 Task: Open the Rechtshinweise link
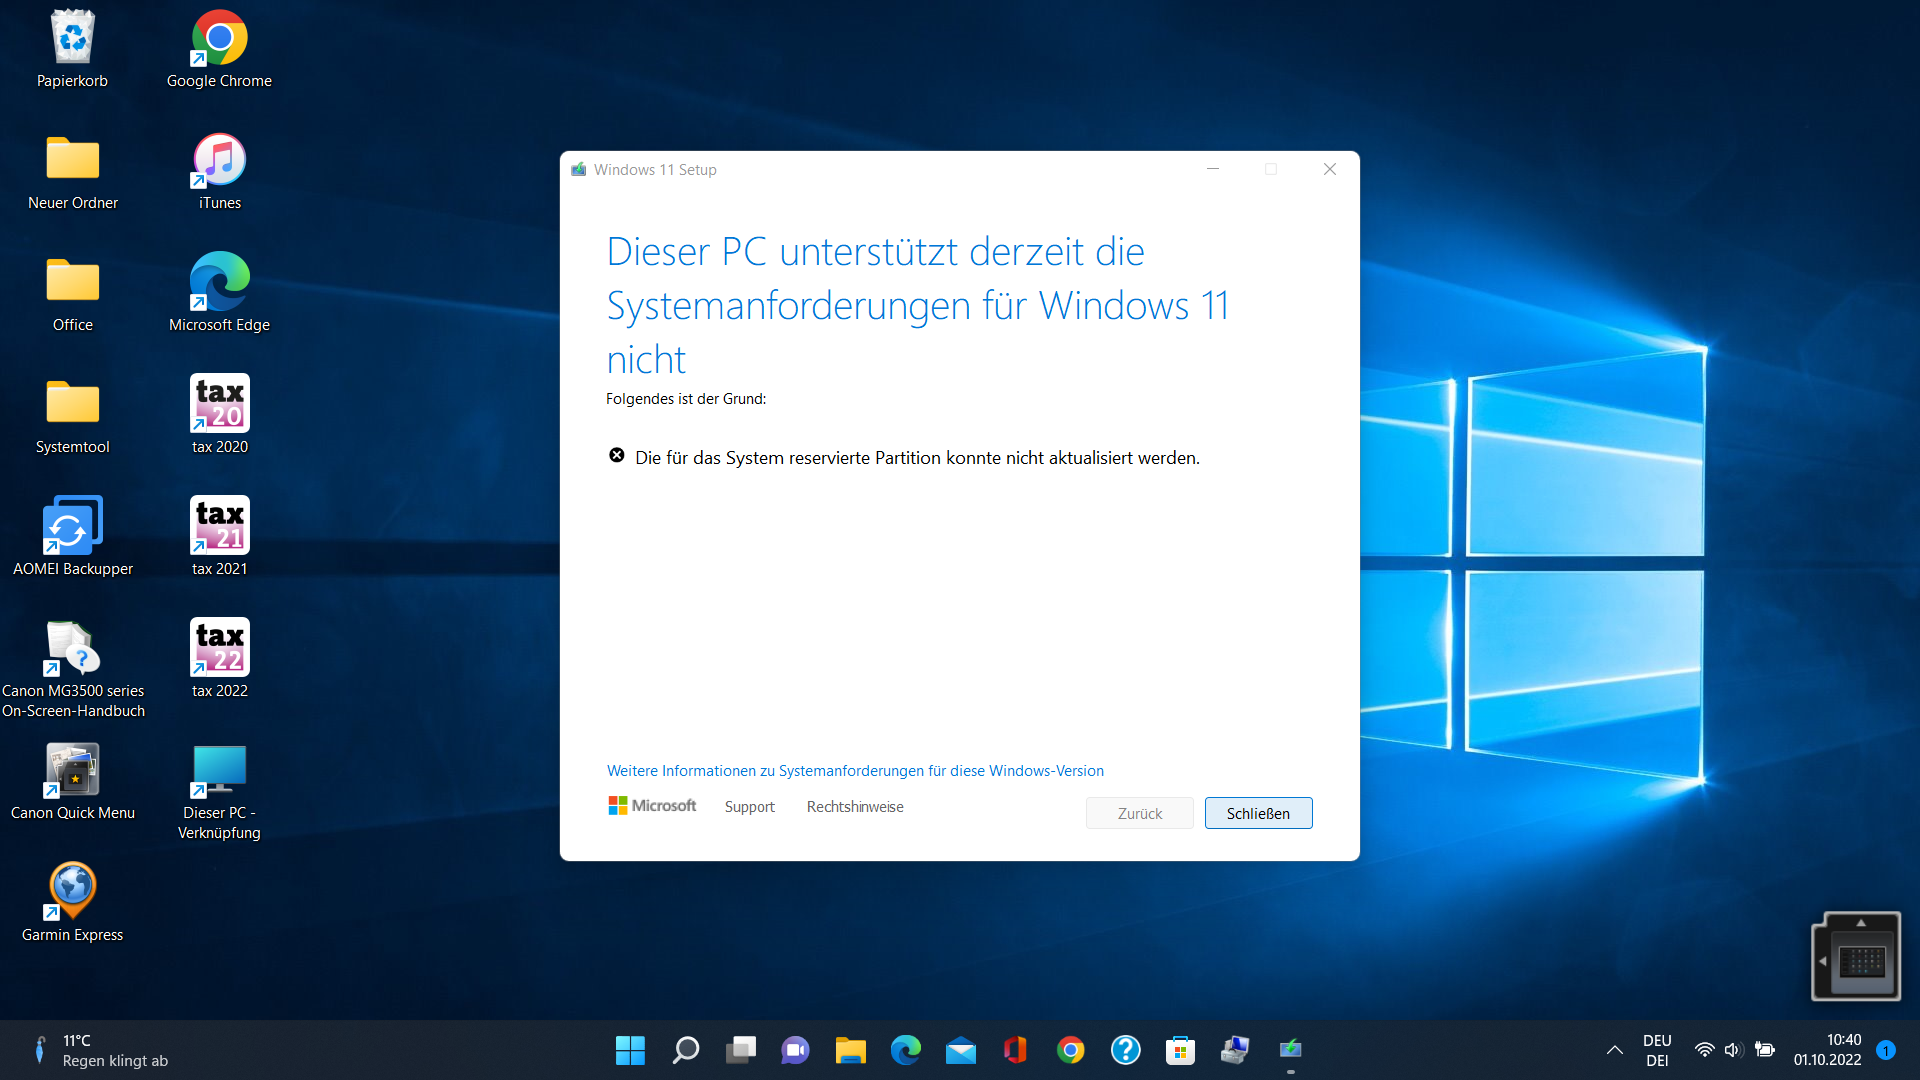tap(855, 806)
